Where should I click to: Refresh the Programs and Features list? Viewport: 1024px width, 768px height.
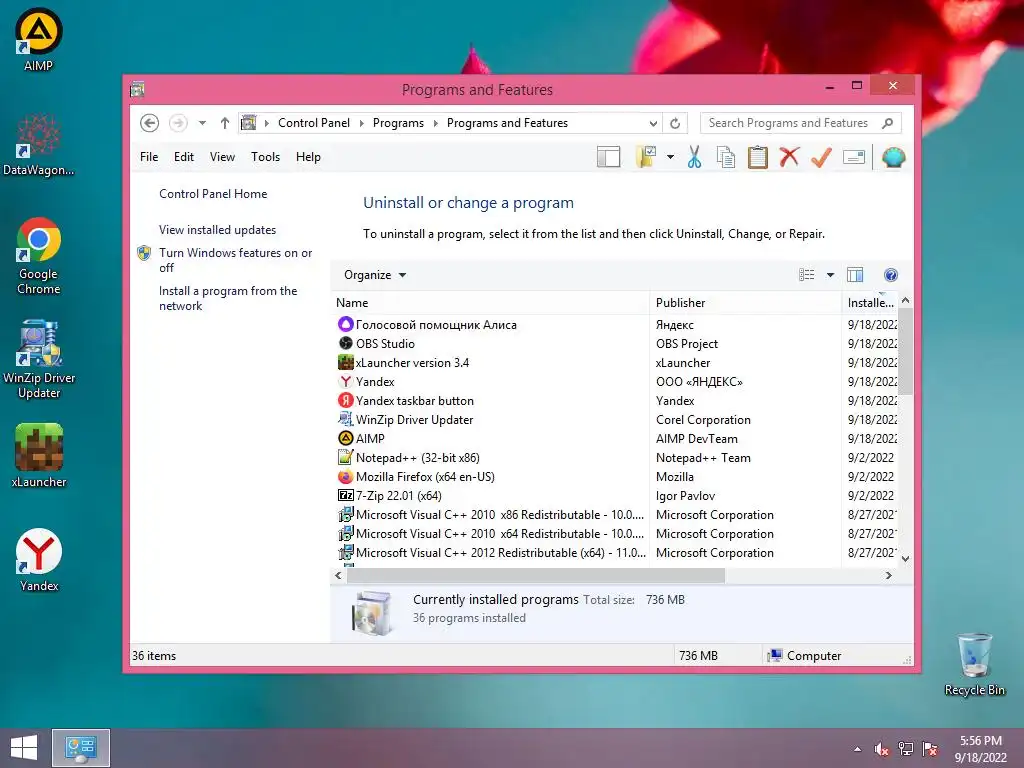675,123
